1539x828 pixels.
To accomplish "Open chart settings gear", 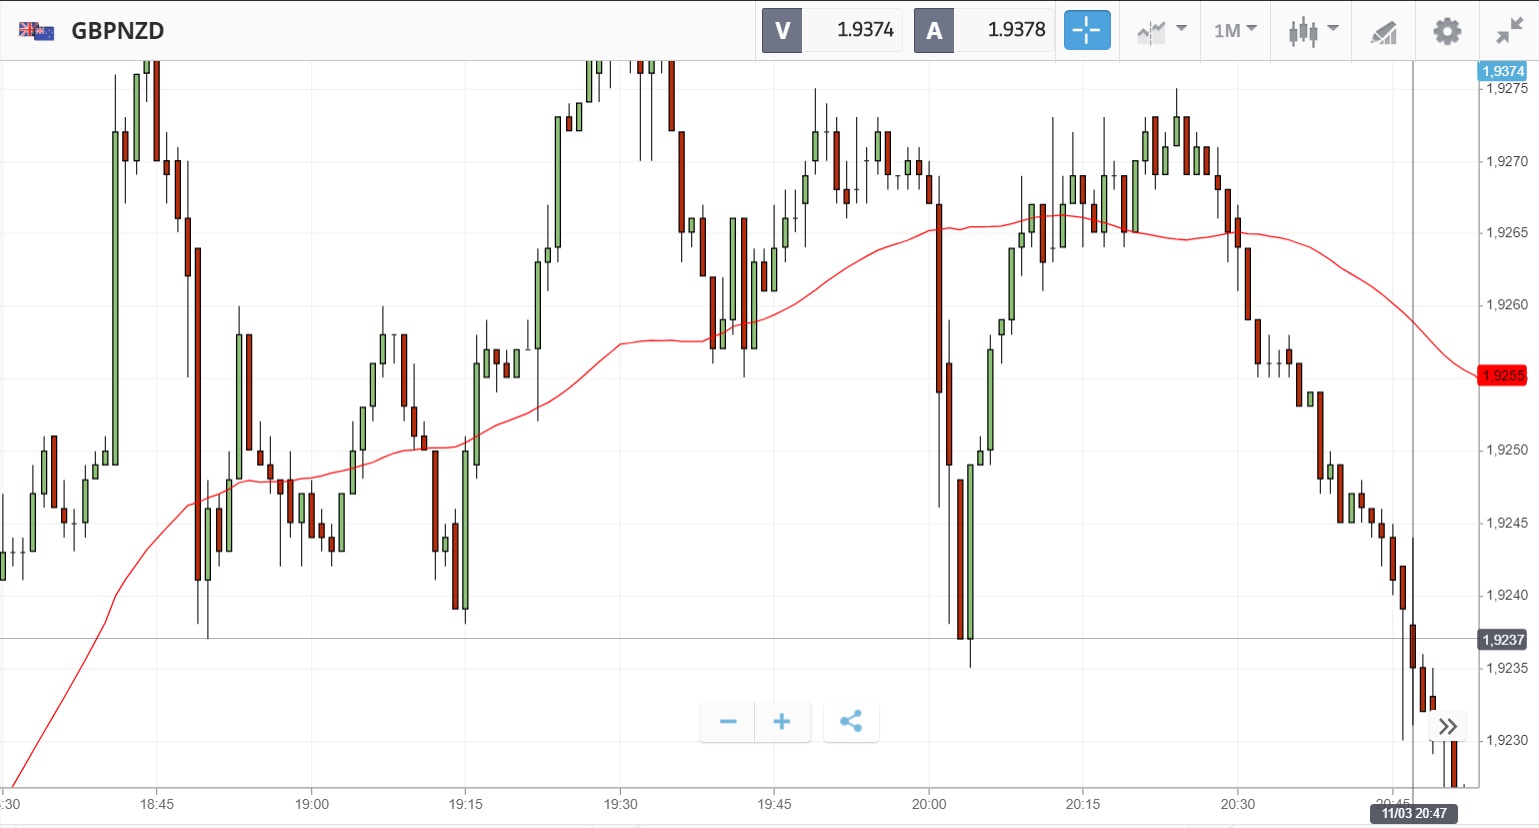I will (x=1447, y=31).
